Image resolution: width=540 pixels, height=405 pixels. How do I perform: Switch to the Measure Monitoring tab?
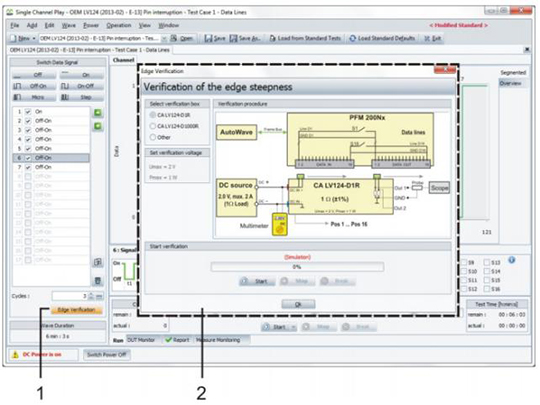click(219, 340)
